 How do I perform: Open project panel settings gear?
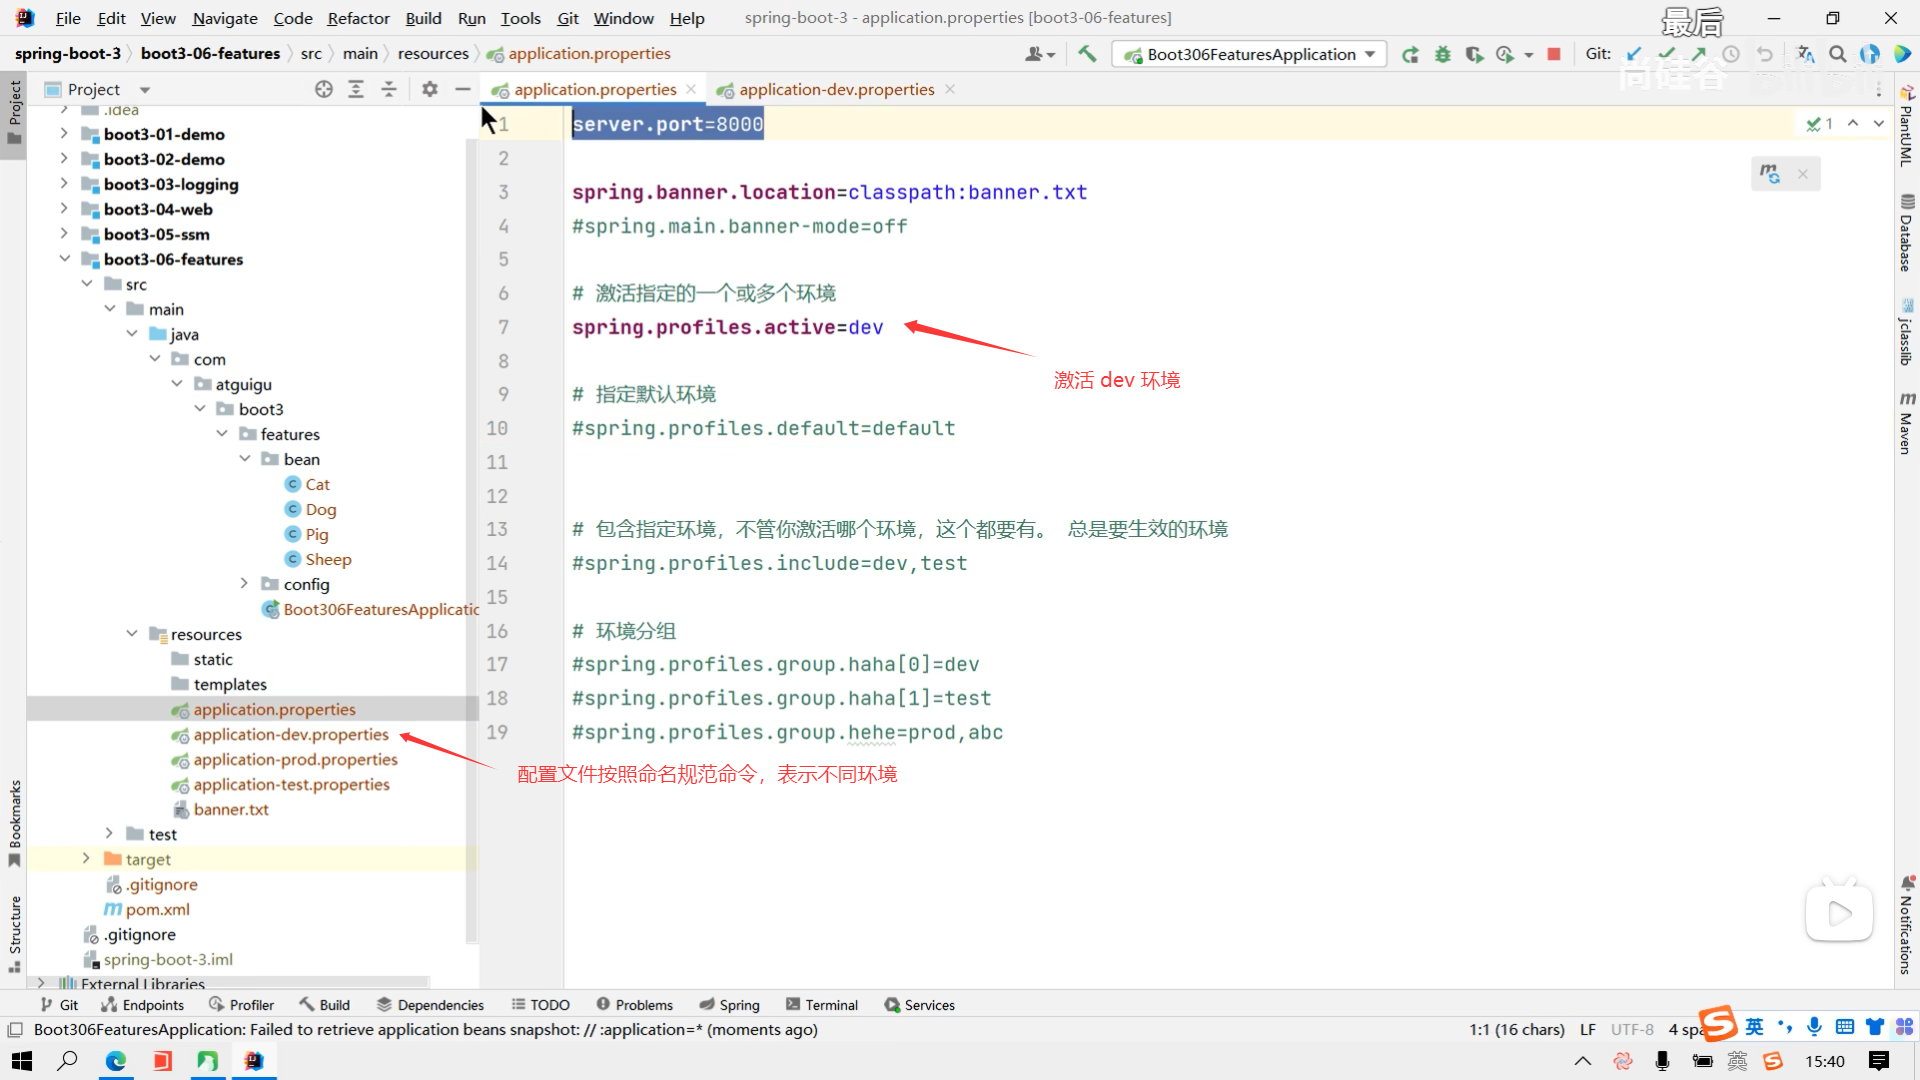430,89
